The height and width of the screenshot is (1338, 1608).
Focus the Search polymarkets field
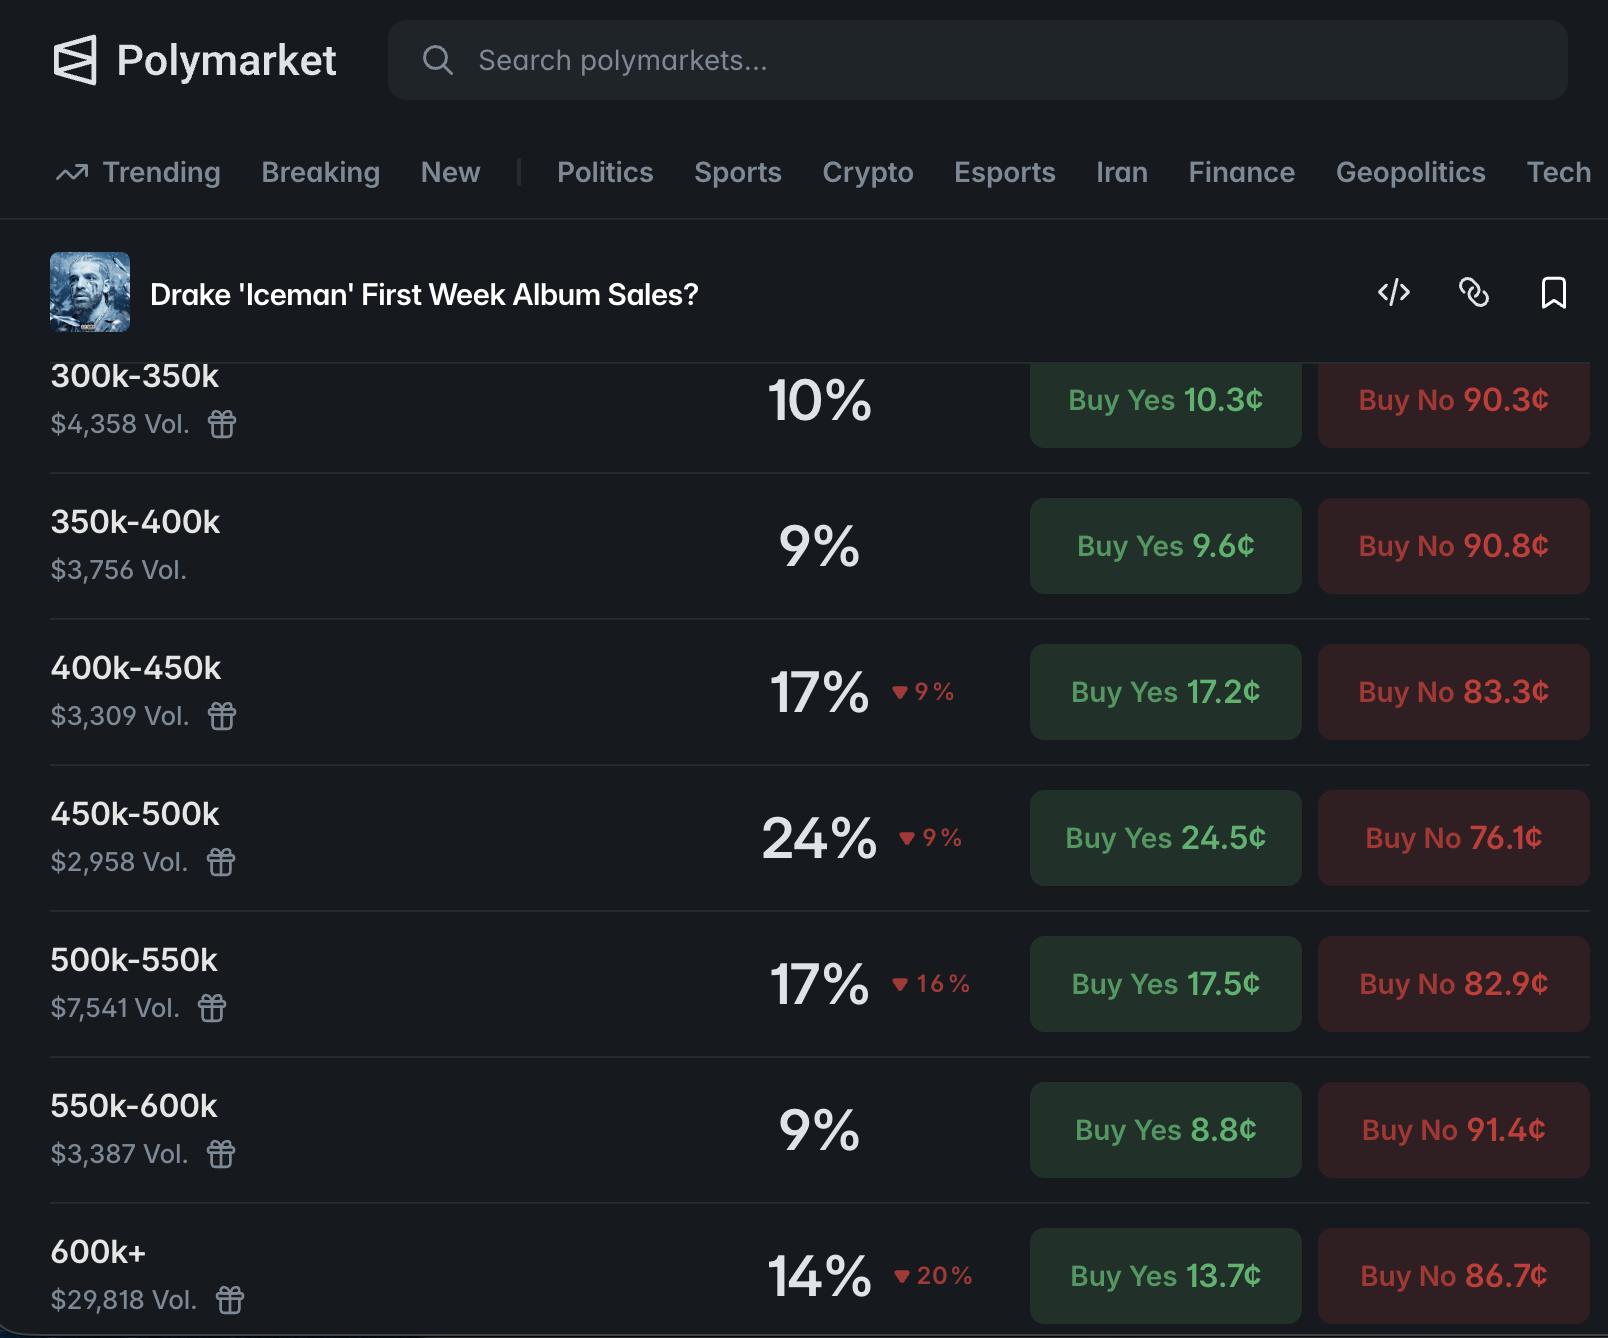[x=977, y=60]
